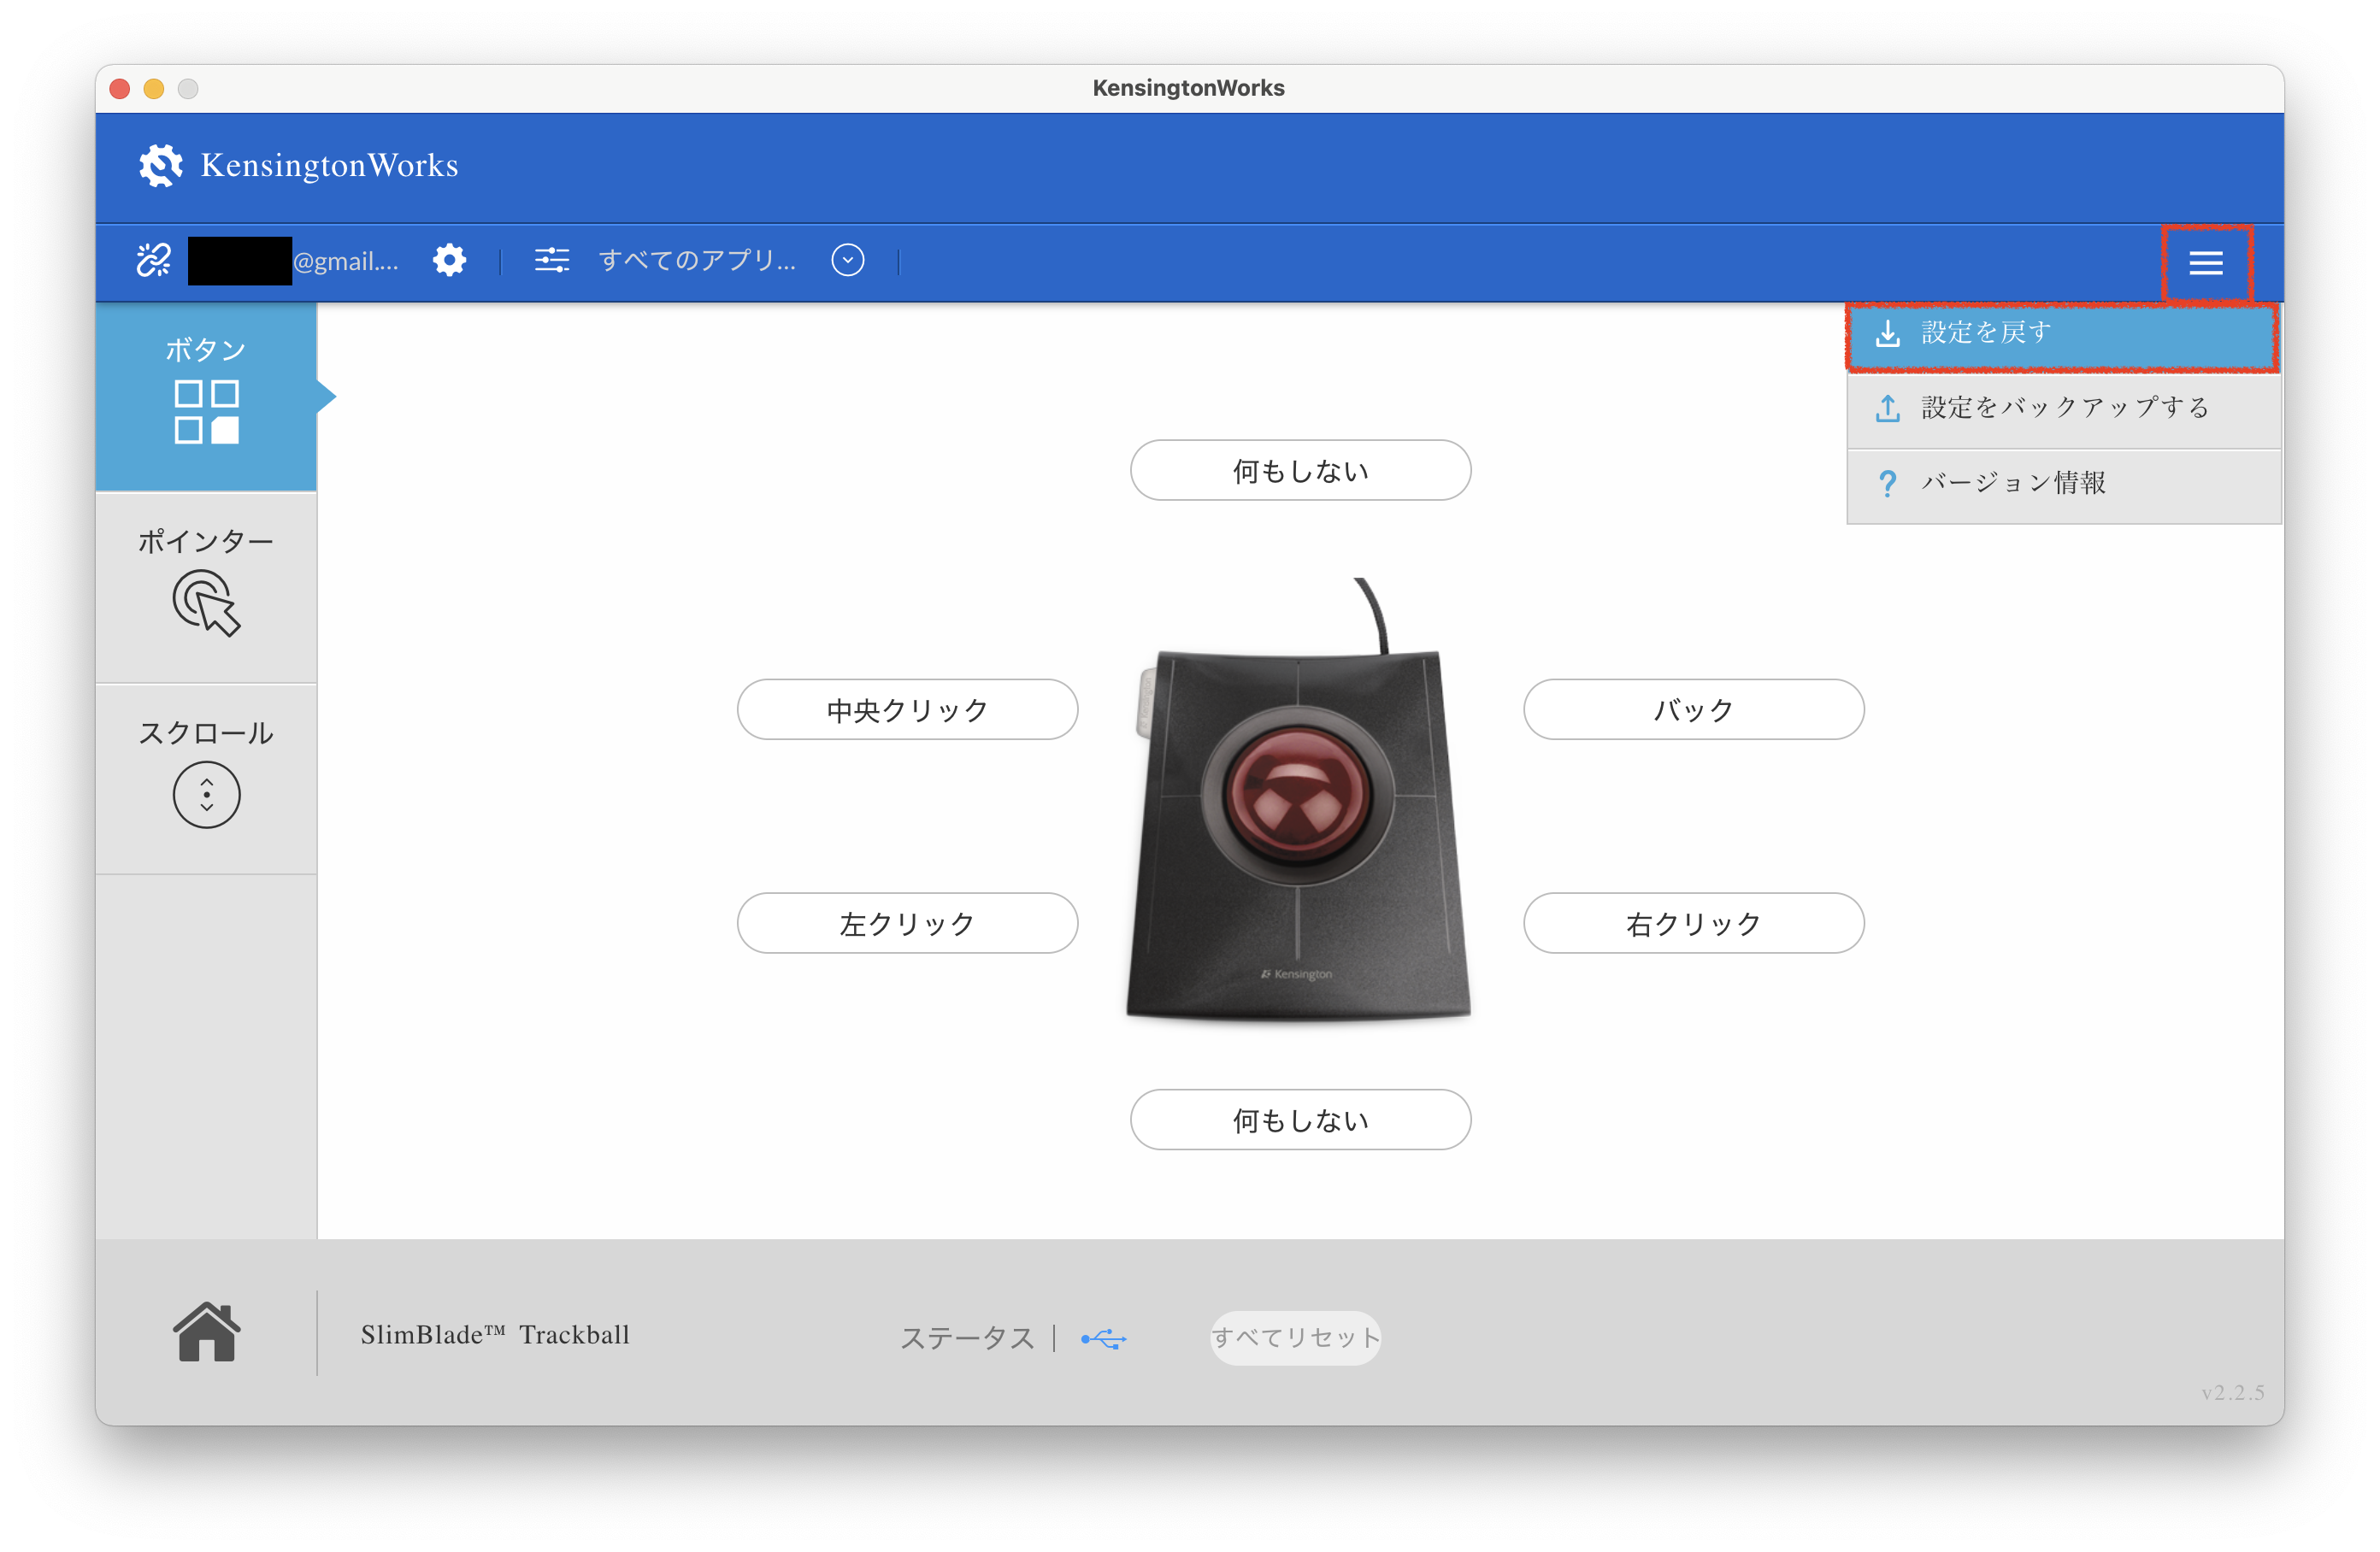Image resolution: width=2380 pixels, height=1552 pixels.
Task: Click the v2.2.5 version text
Action: pyautogui.click(x=2232, y=1392)
